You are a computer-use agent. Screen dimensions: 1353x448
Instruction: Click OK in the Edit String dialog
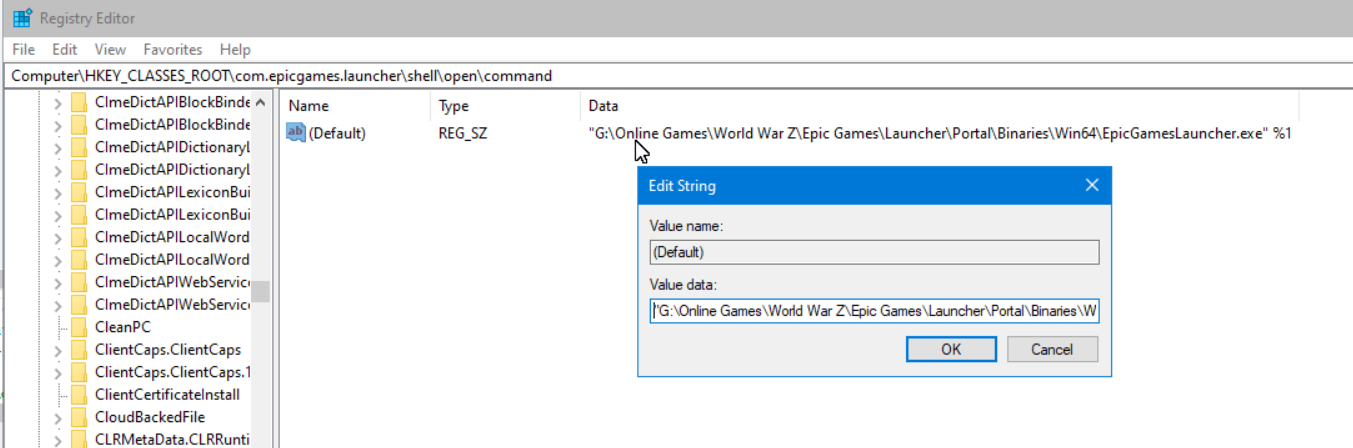951,349
